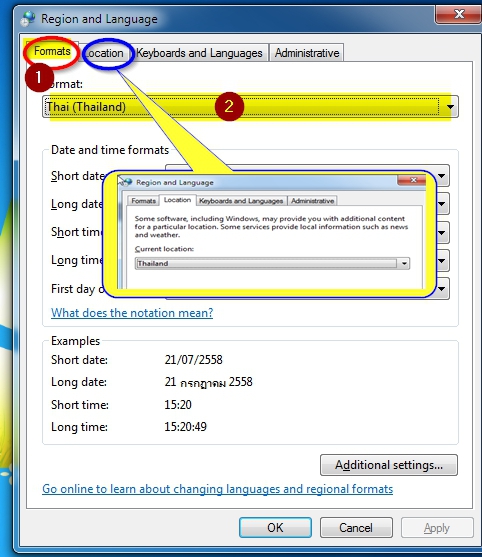Click the 'Examples' group label
Screen dimensions: 482x557
tap(75, 341)
